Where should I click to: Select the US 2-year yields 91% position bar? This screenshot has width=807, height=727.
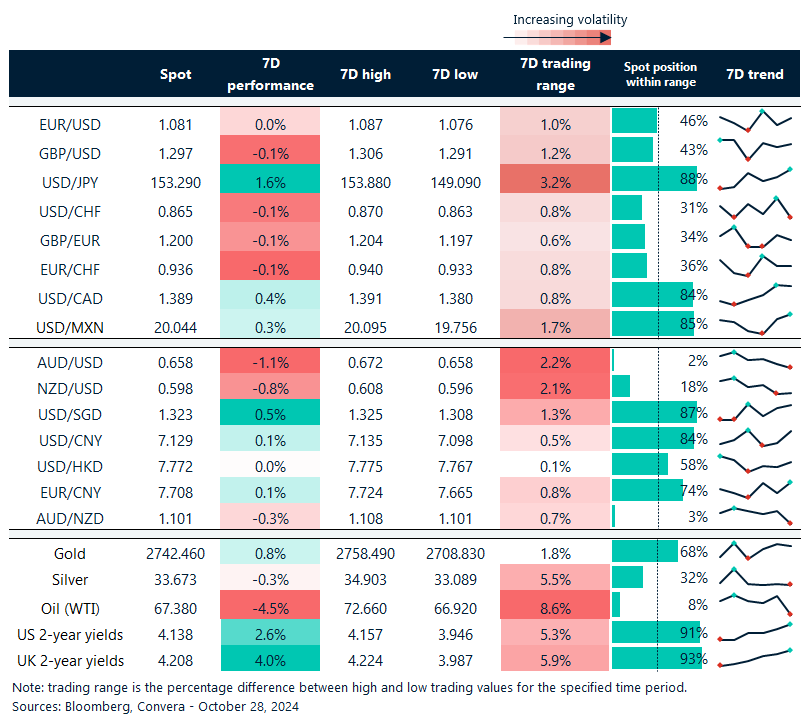coord(656,633)
